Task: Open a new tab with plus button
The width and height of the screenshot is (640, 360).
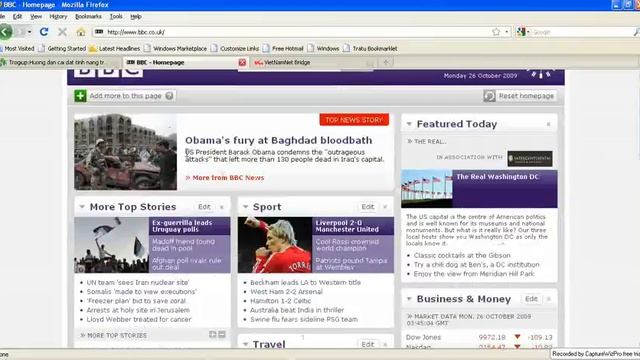Action: pos(386,62)
